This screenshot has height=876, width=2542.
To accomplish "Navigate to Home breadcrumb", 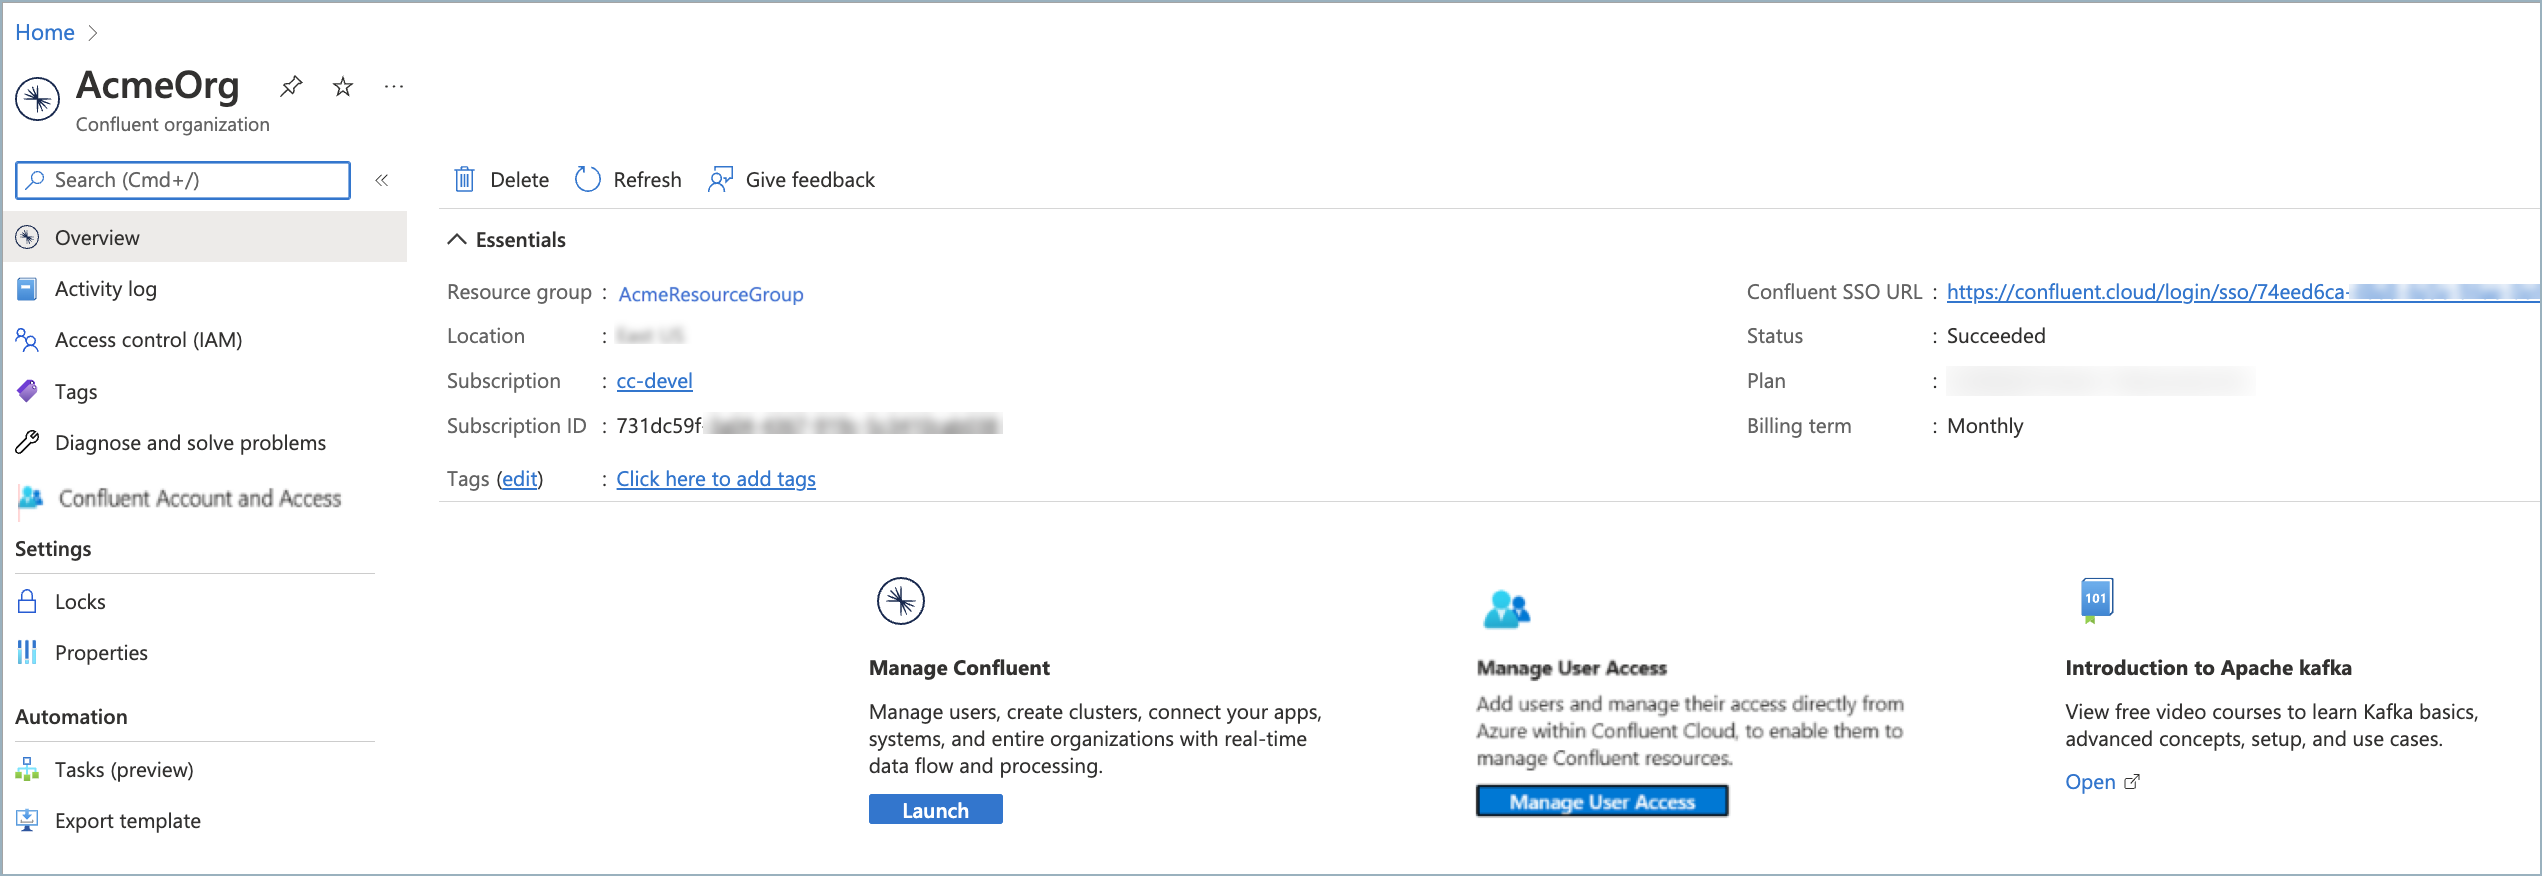I will click(45, 33).
